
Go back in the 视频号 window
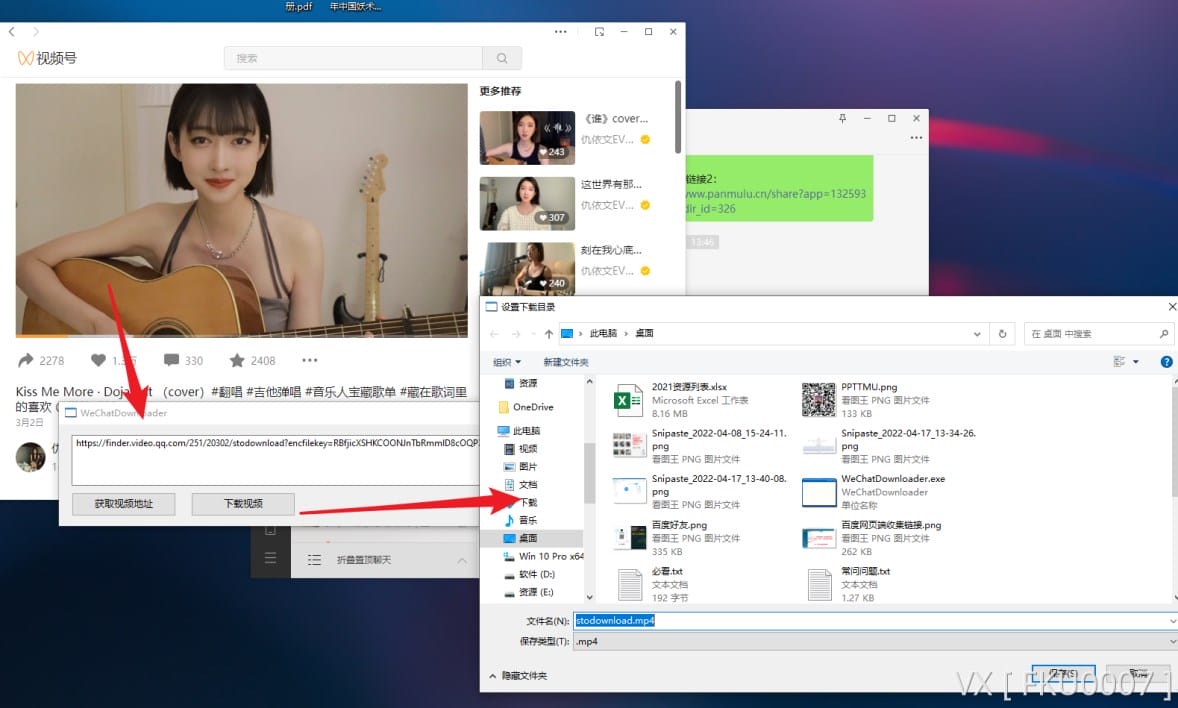11,32
